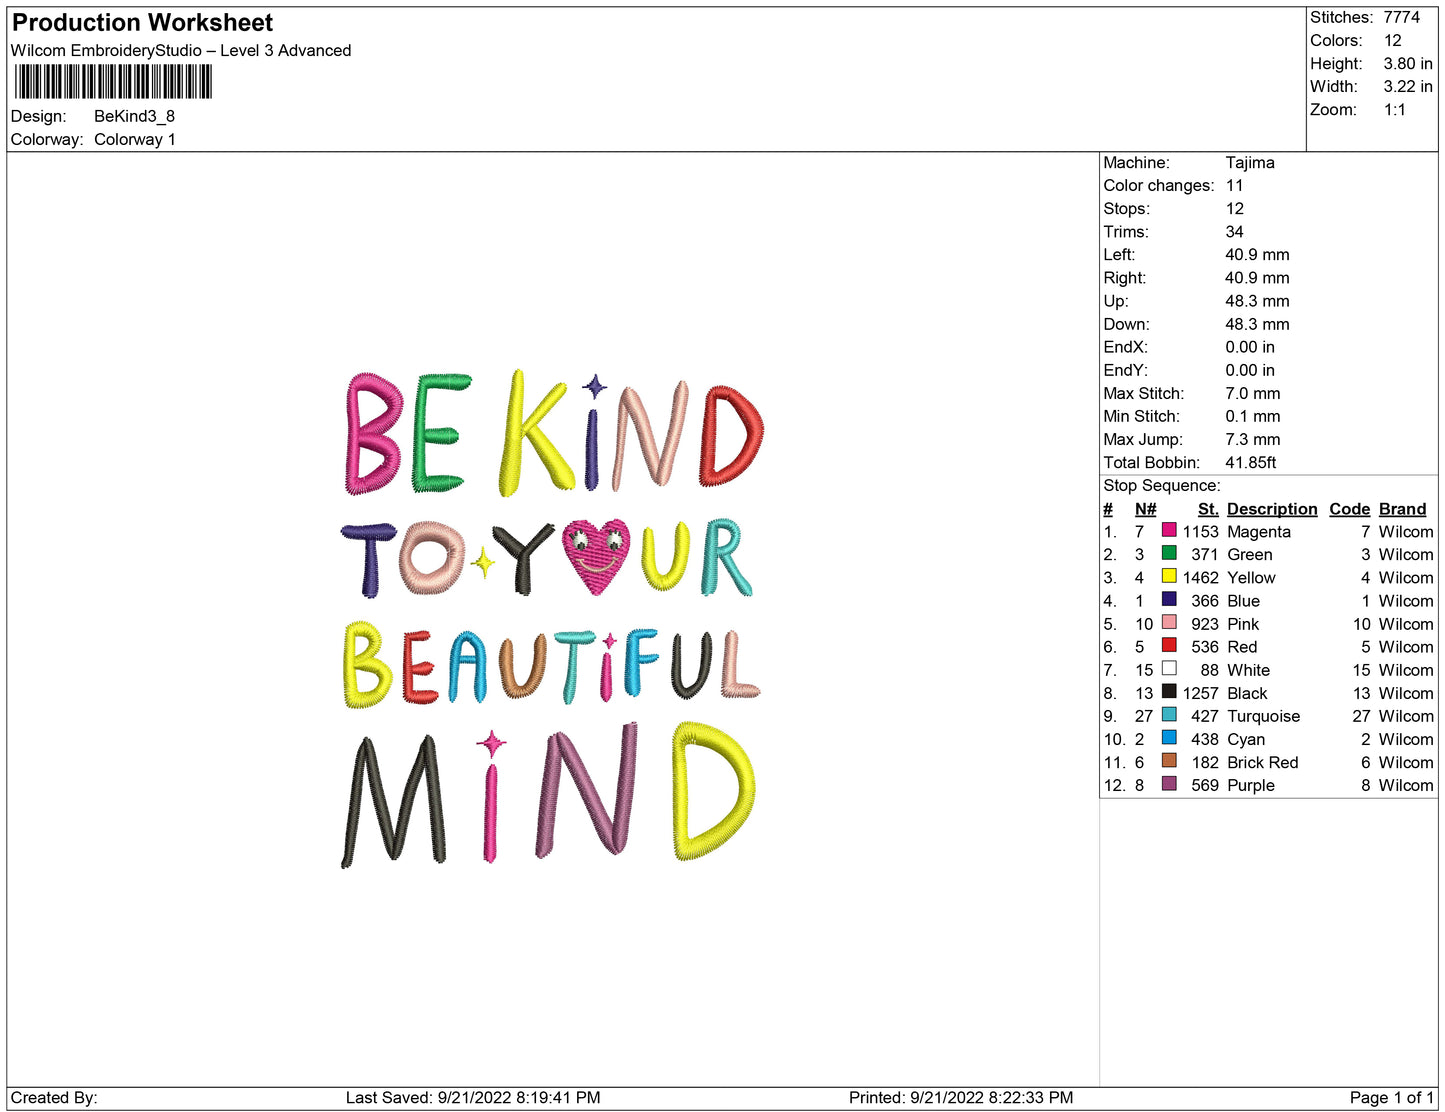Select the Pink color swatch in row 5
The height and width of the screenshot is (1112, 1445).
point(1169,622)
